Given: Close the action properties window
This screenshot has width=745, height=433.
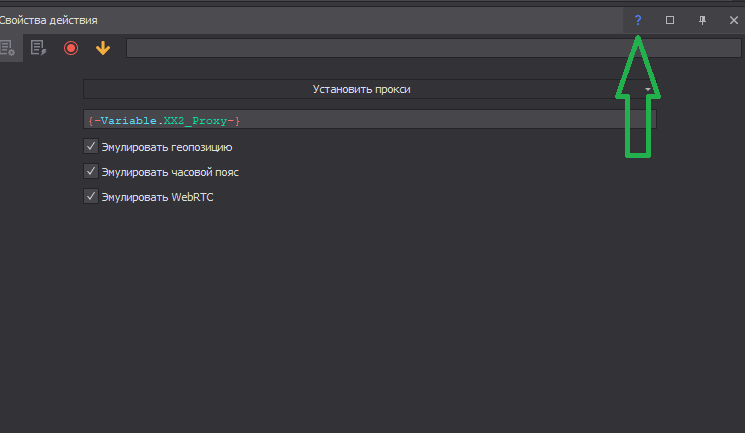Looking at the screenshot, I should tap(733, 20).
